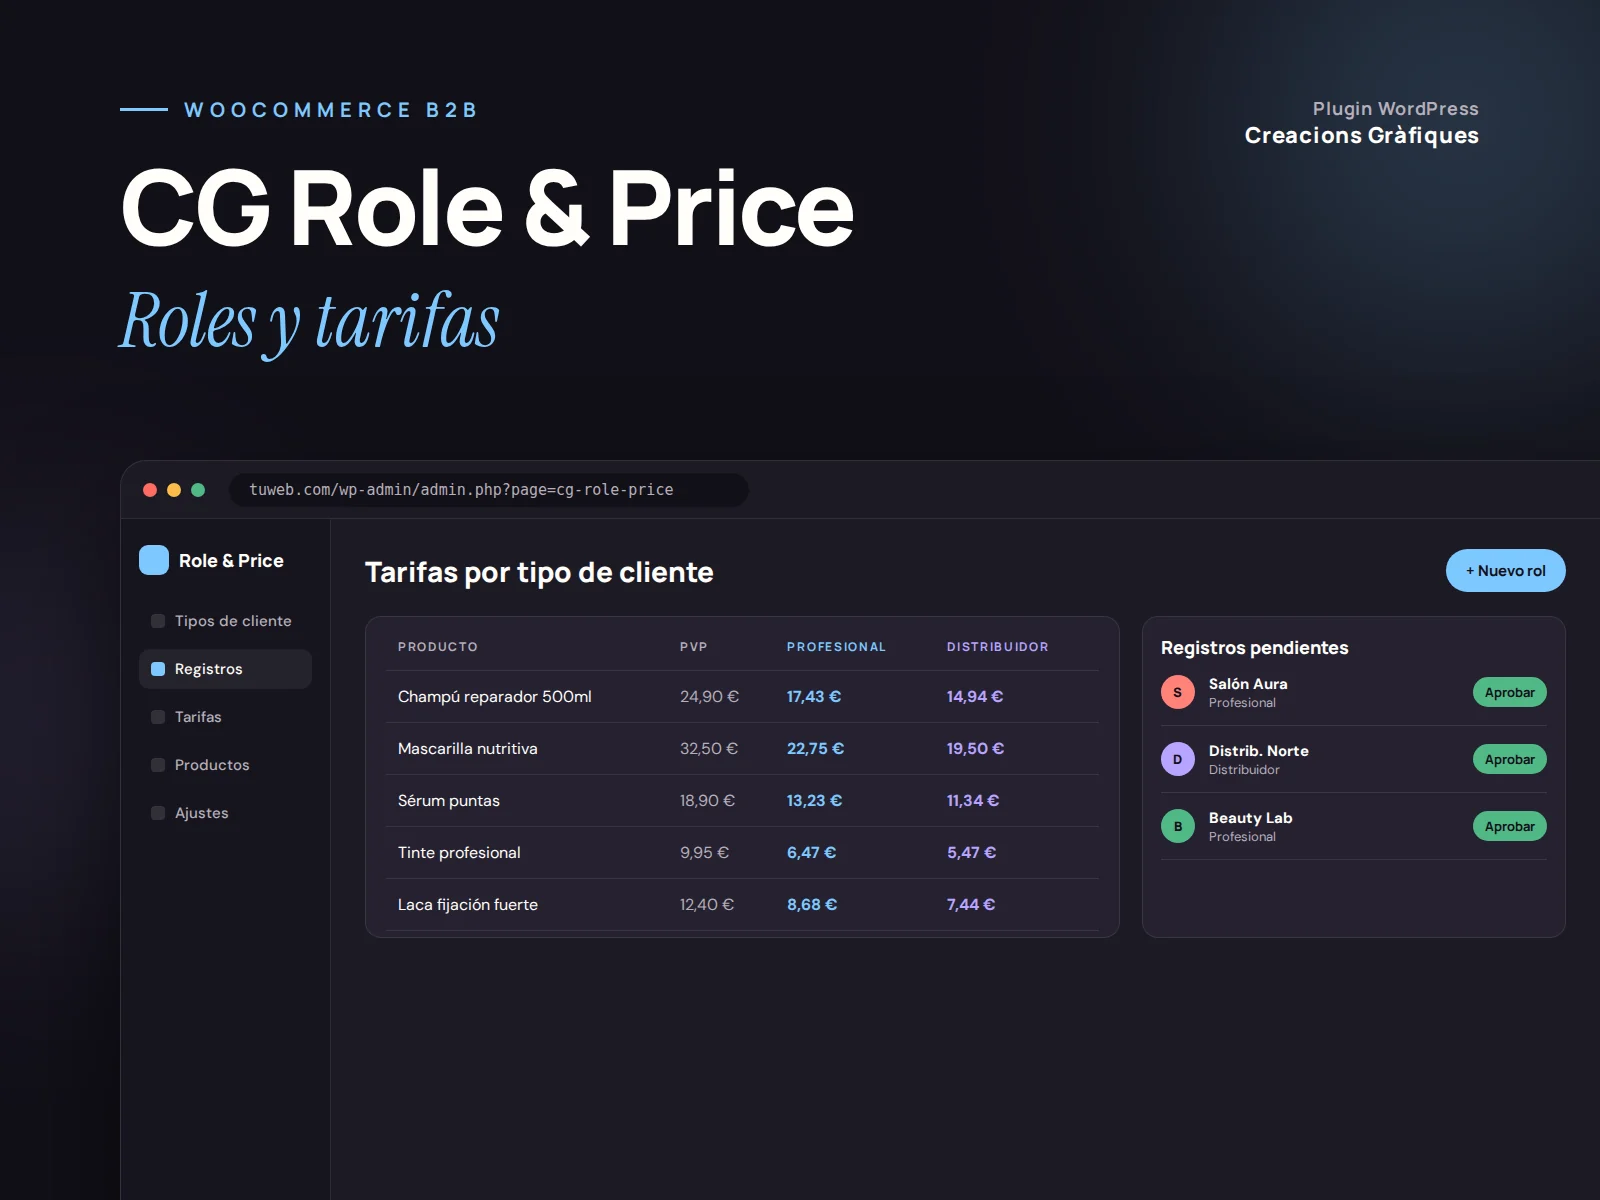Click the Tarifas por tipo de cliente heading
The height and width of the screenshot is (1200, 1600).
point(539,572)
